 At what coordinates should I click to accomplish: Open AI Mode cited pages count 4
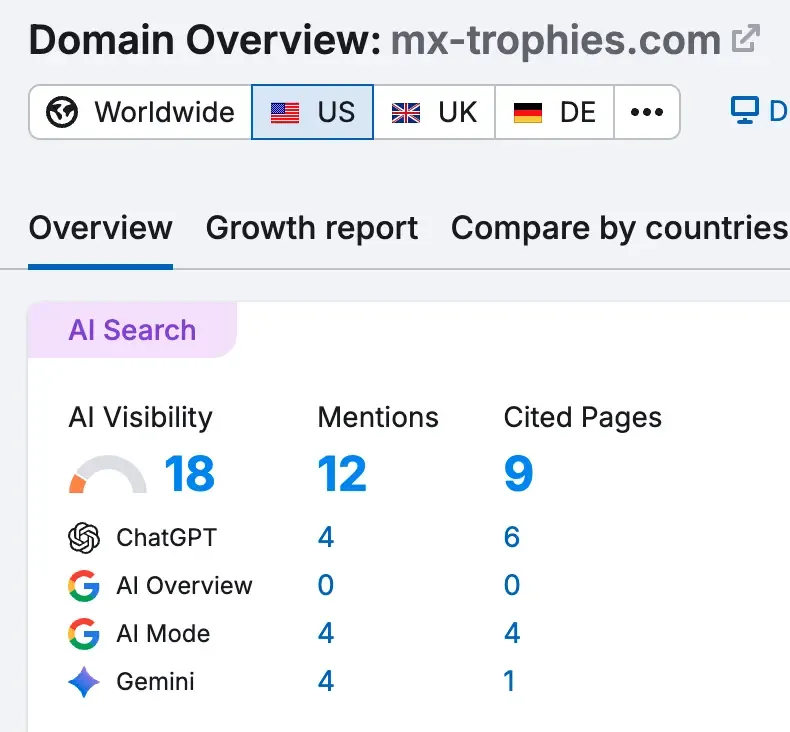coord(512,633)
